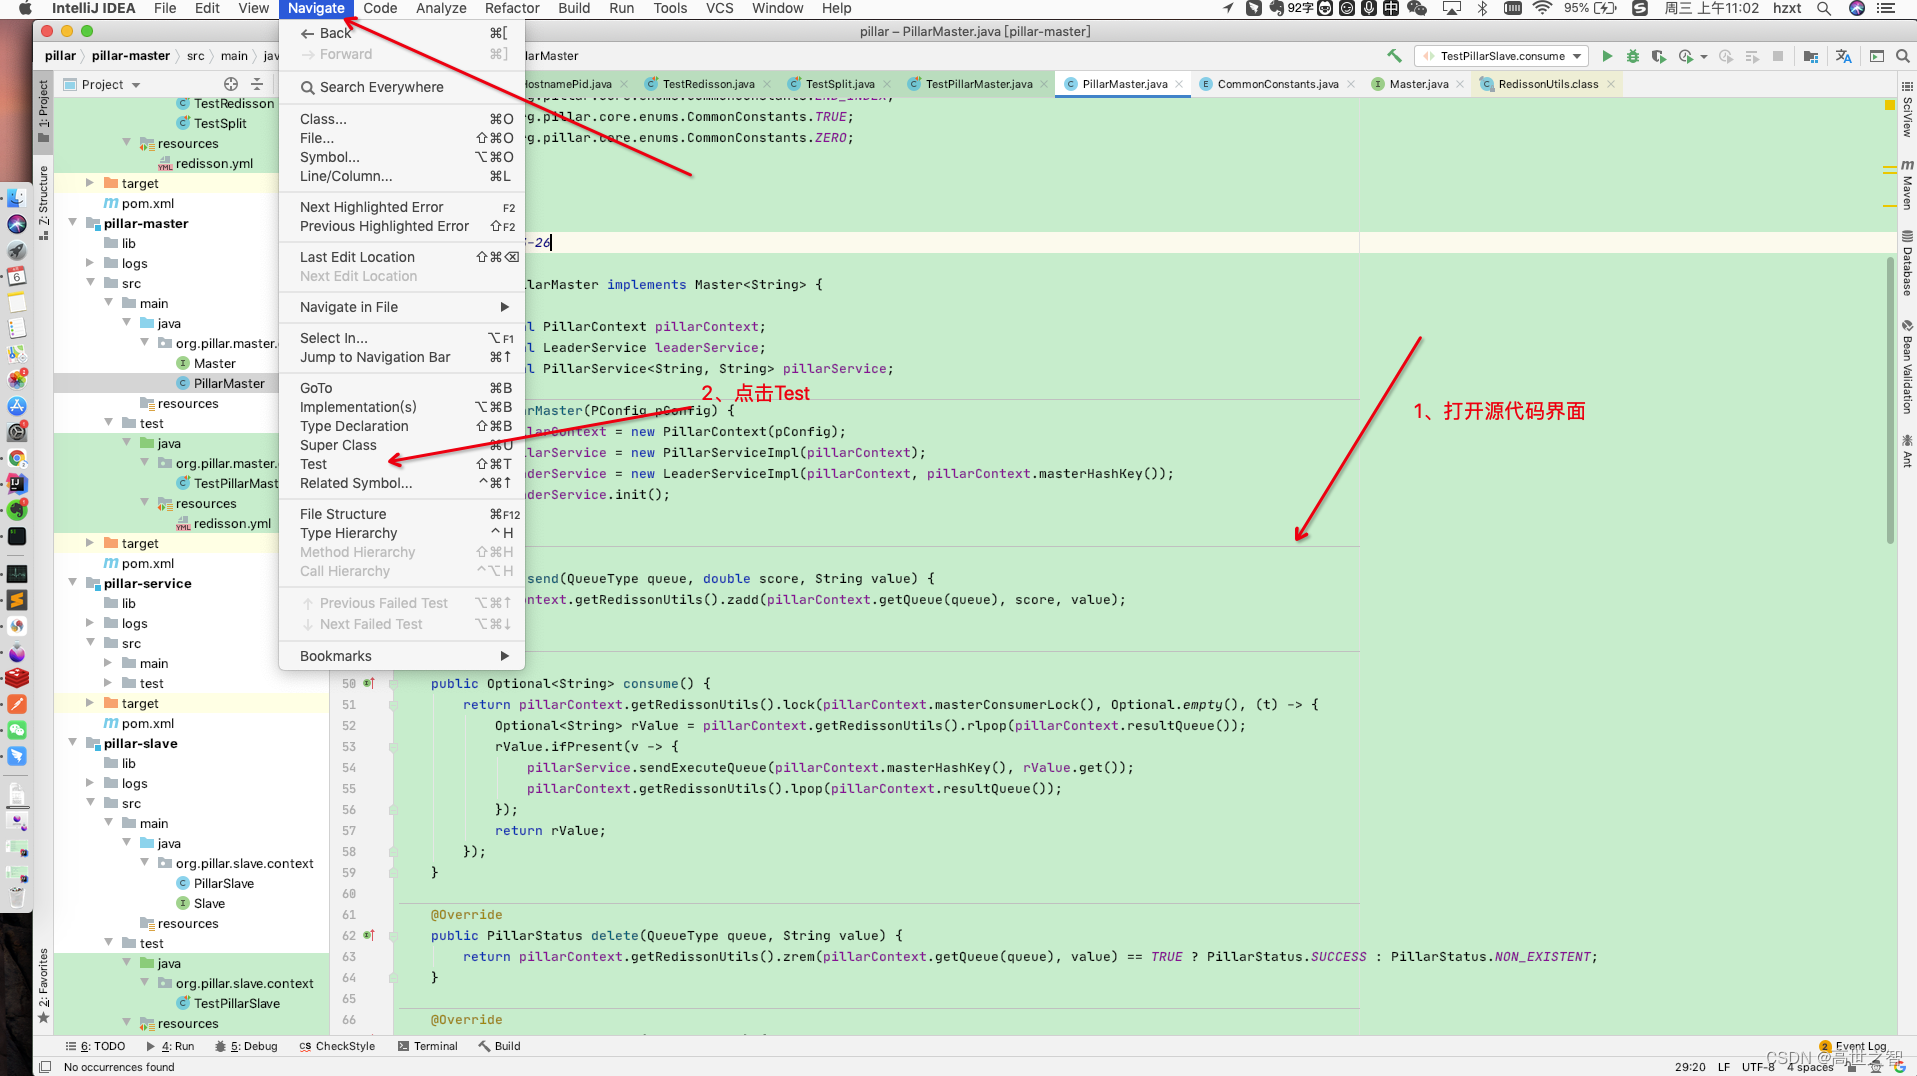Open Search Everywhere magnifier in IDE toolbar
The width and height of the screenshot is (1917, 1076).
click(1903, 56)
